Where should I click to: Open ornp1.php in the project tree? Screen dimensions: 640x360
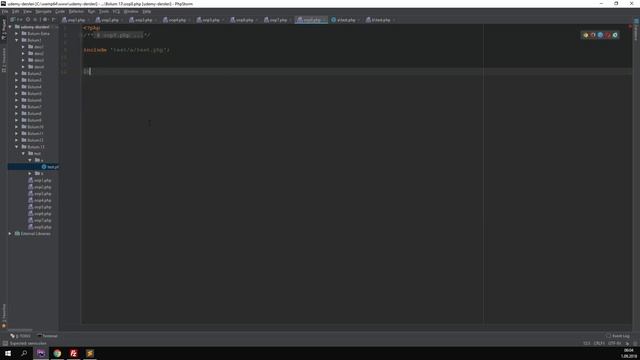coord(40,180)
